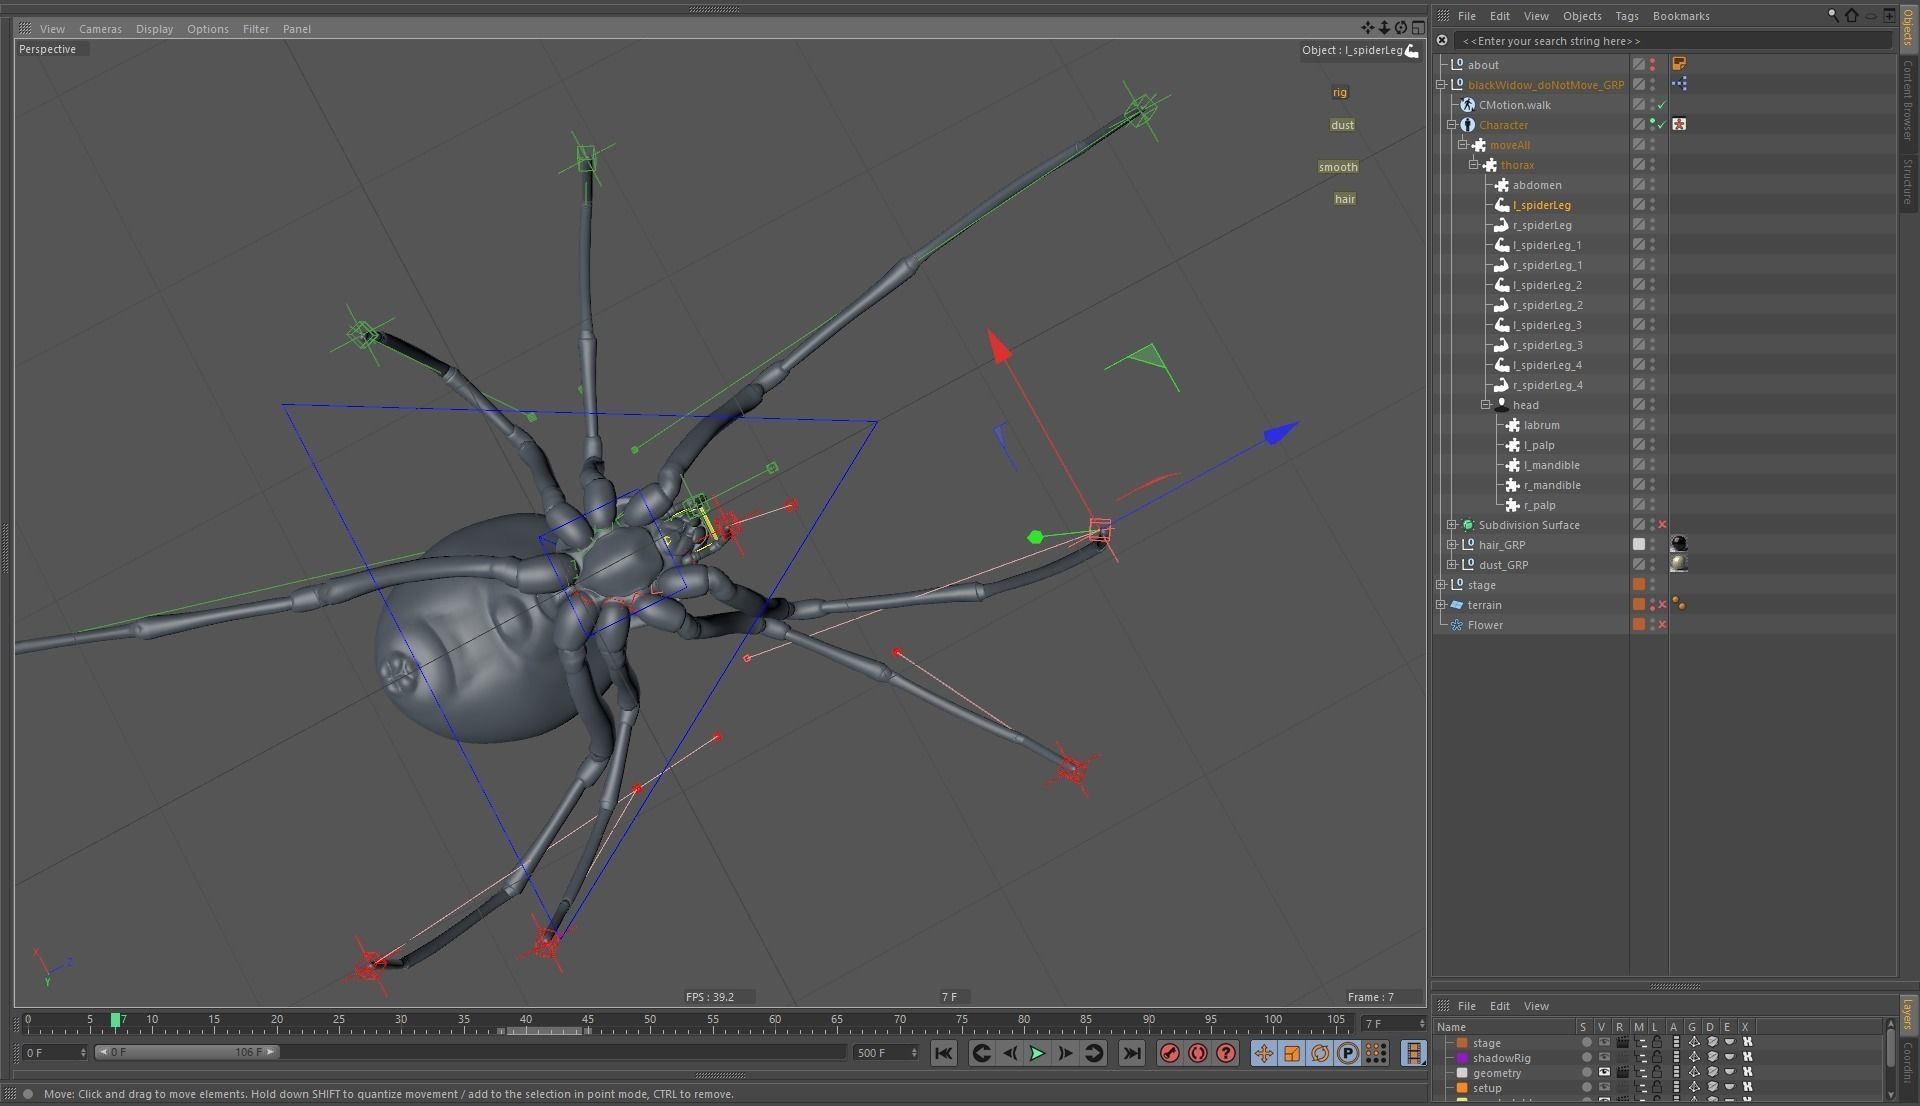The width and height of the screenshot is (1920, 1106).
Task: Jump to the next keyframe
Action: click(x=1094, y=1053)
